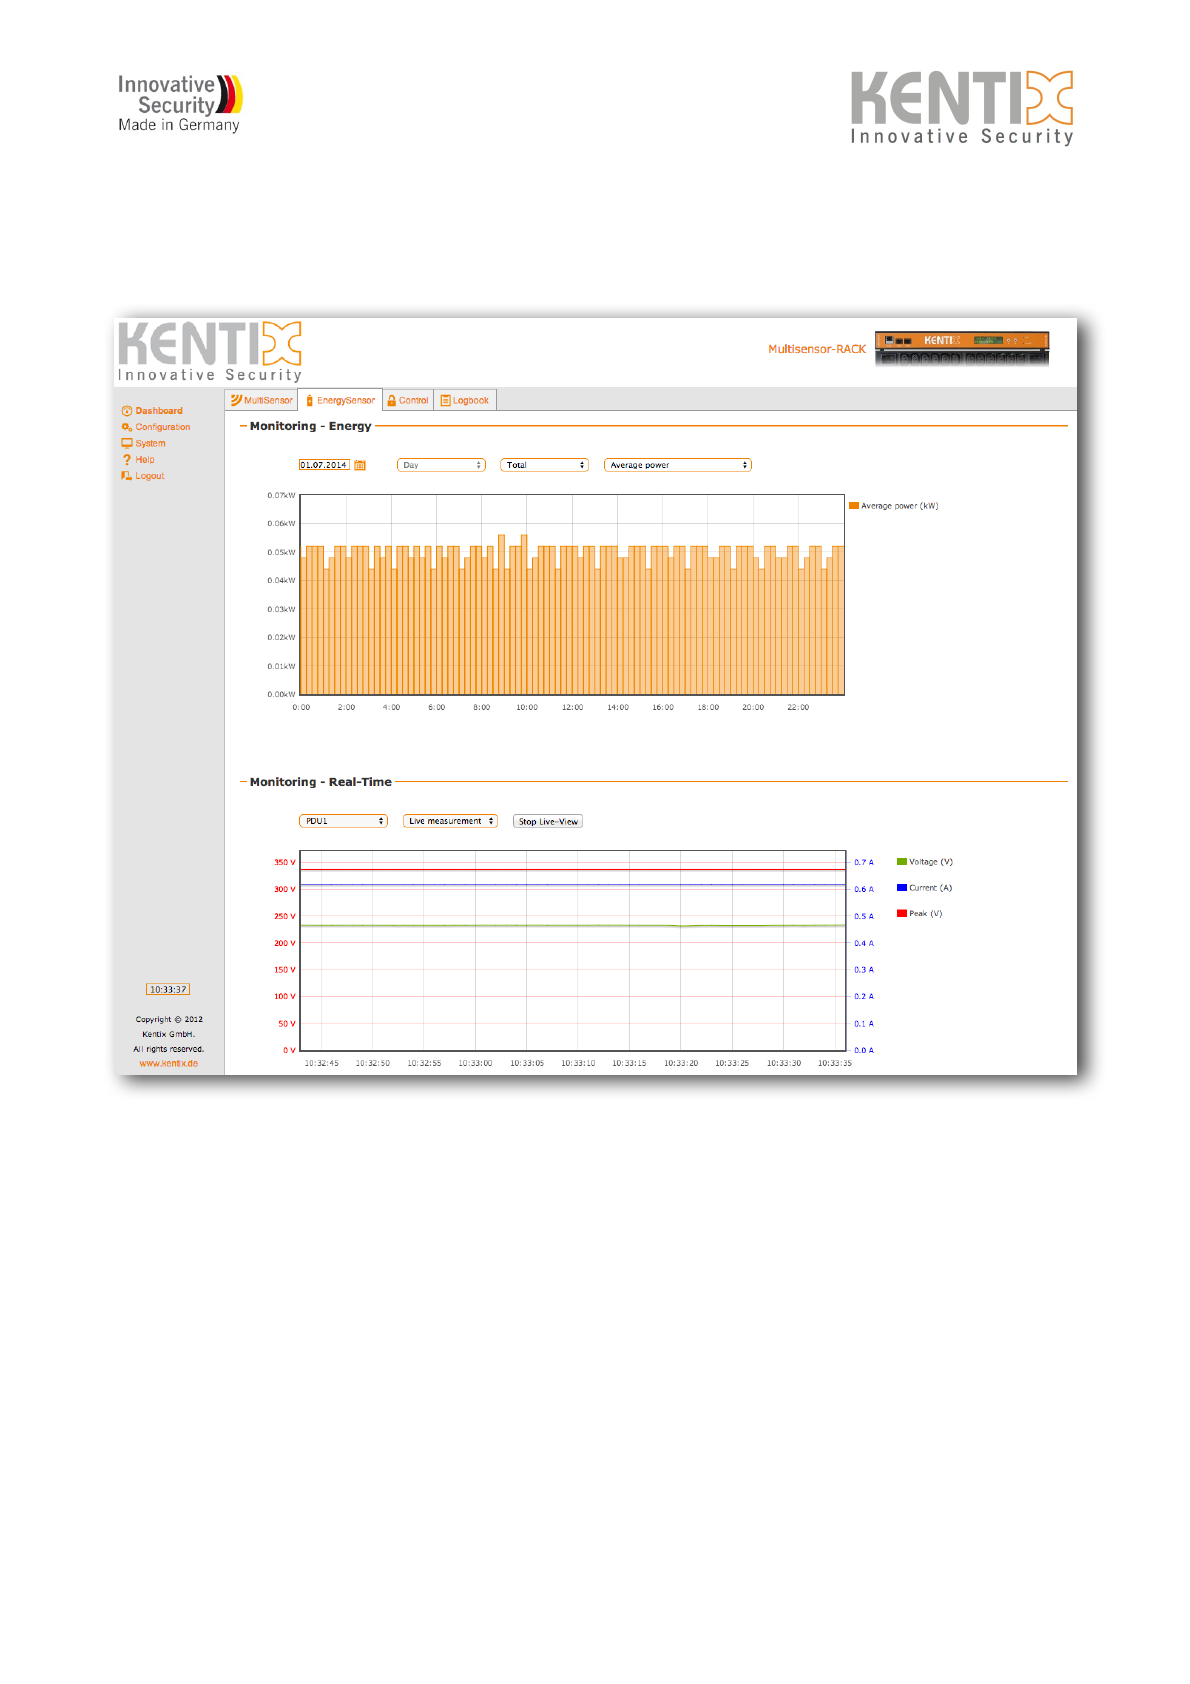Click the 12:00 time axis label
1190x1684 pixels.
[x=572, y=707]
